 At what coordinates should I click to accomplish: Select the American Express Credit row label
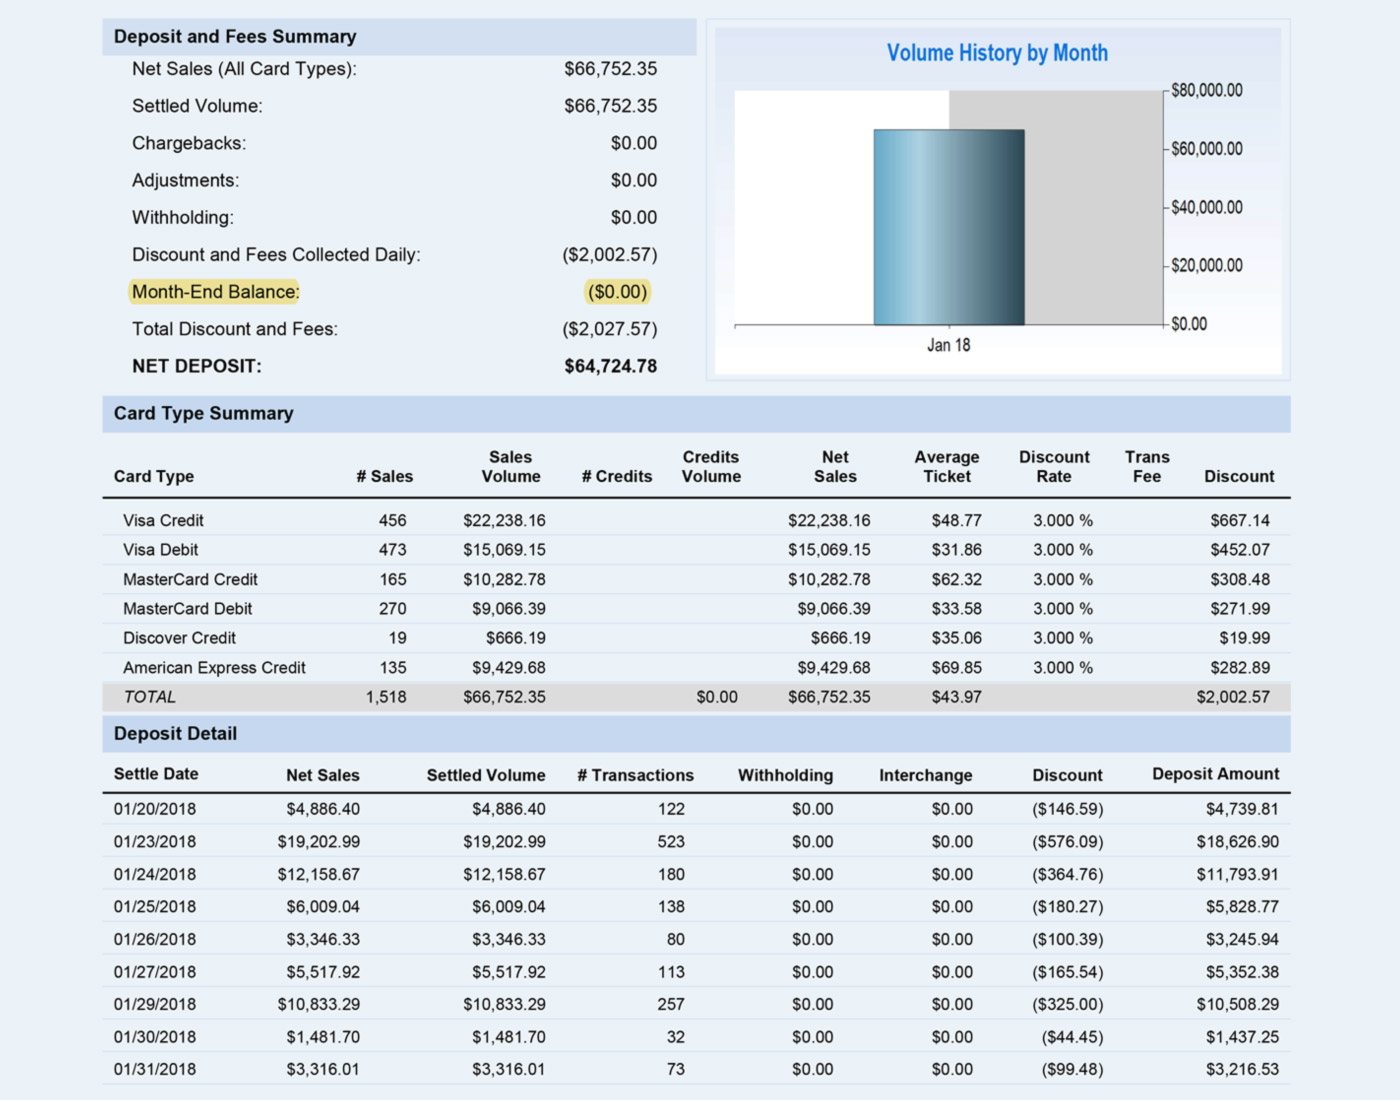[214, 668]
